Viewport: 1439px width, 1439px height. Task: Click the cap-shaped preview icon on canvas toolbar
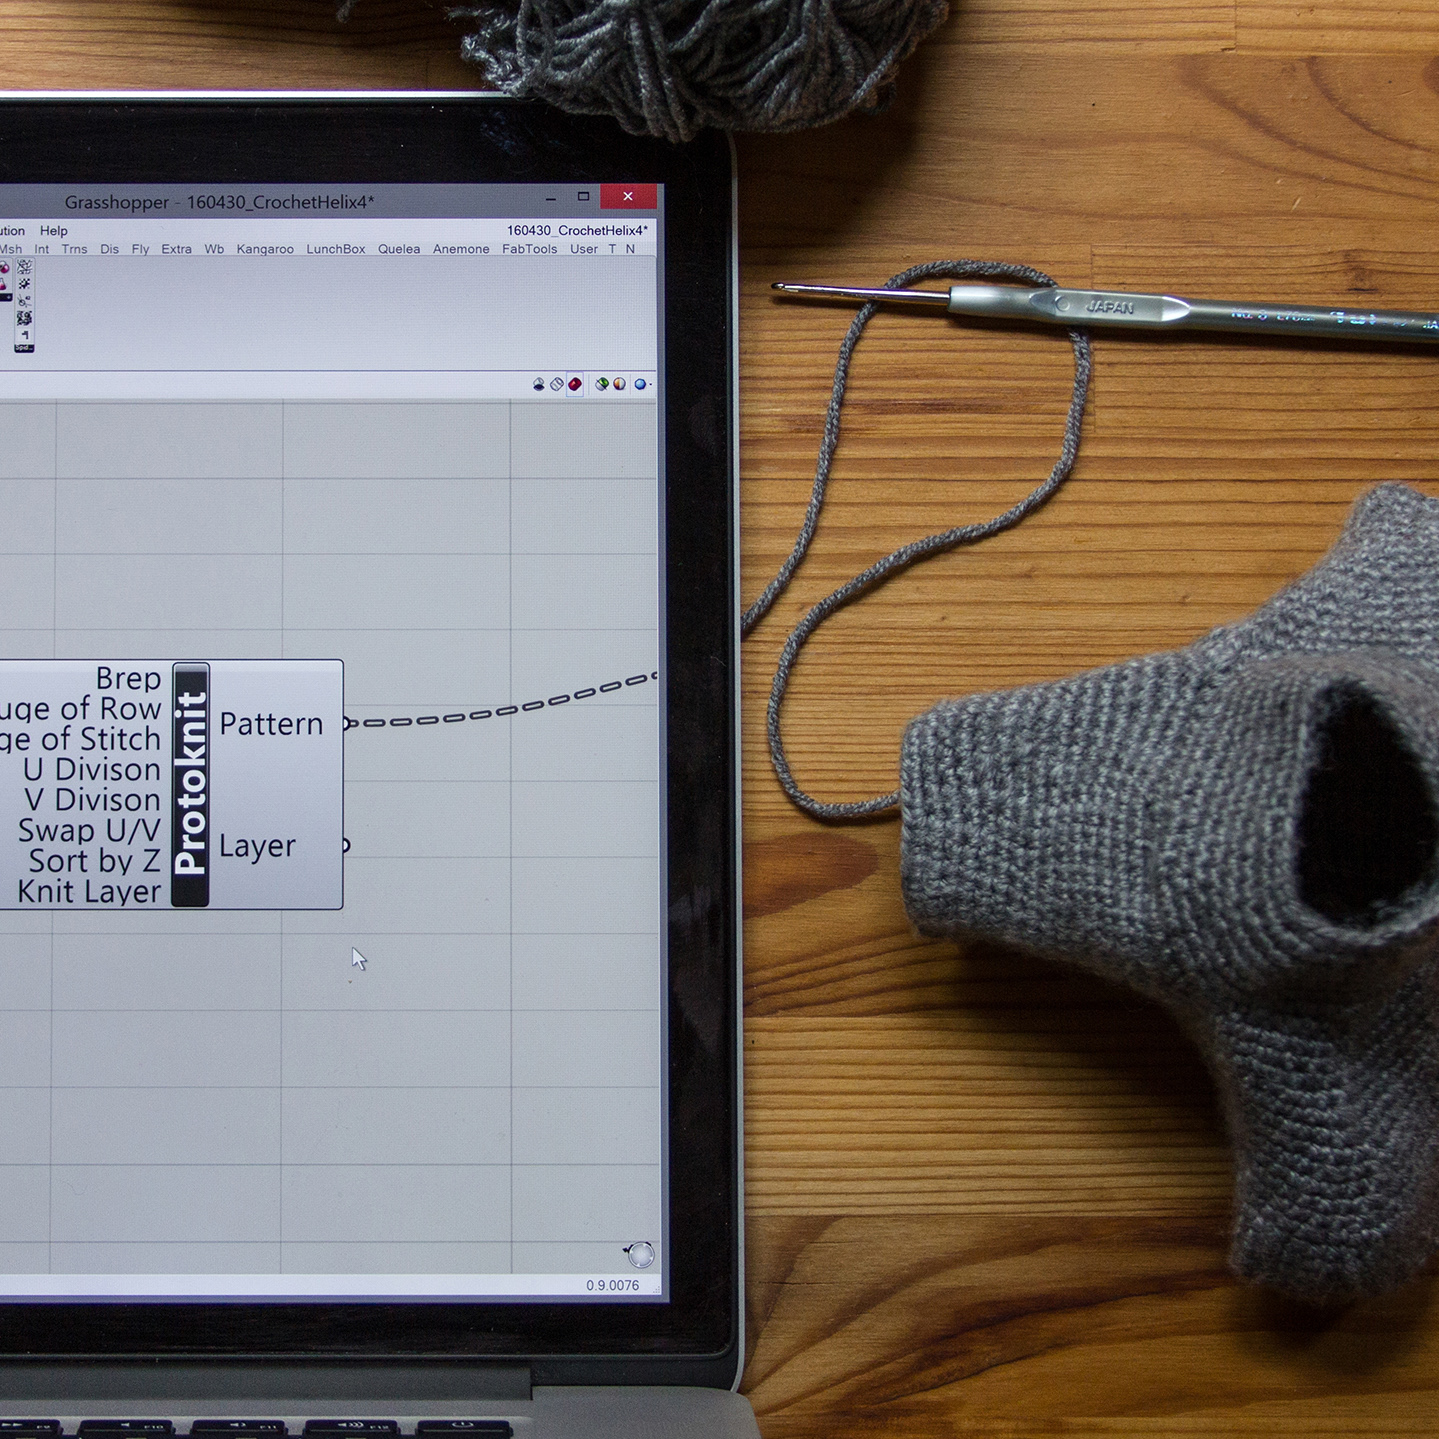coord(539,384)
